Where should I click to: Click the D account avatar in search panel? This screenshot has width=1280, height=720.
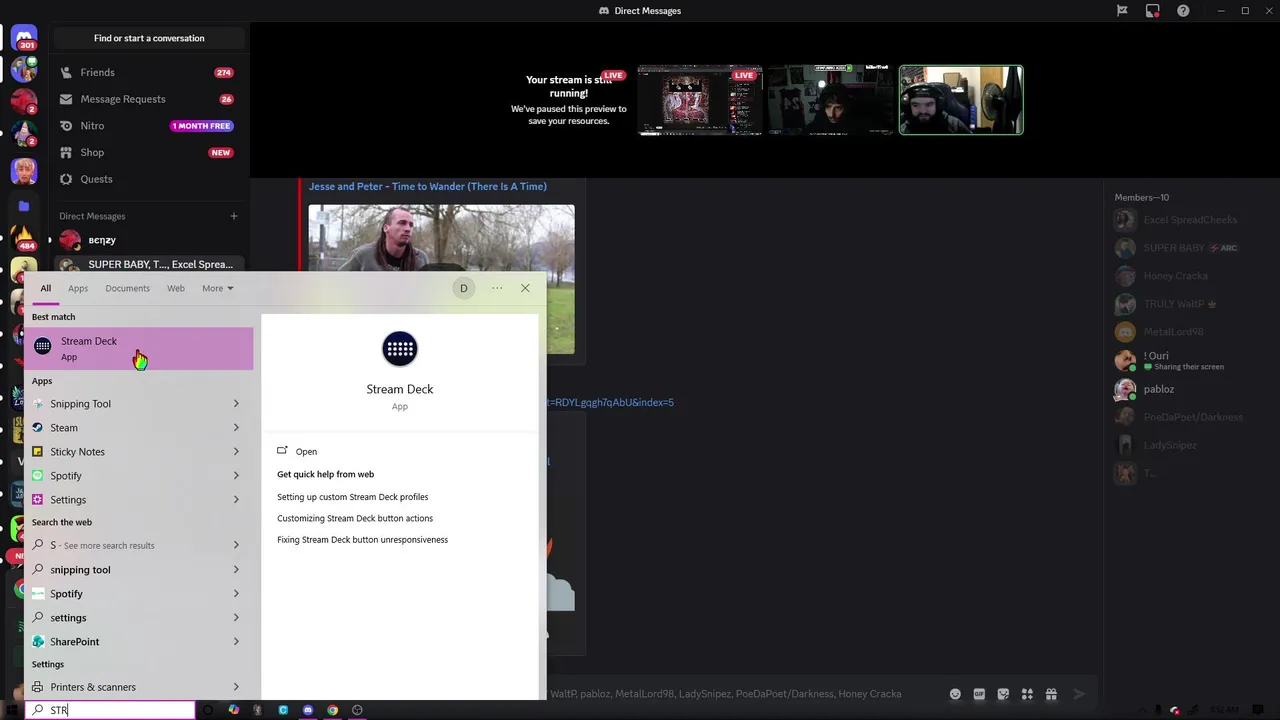tap(463, 288)
